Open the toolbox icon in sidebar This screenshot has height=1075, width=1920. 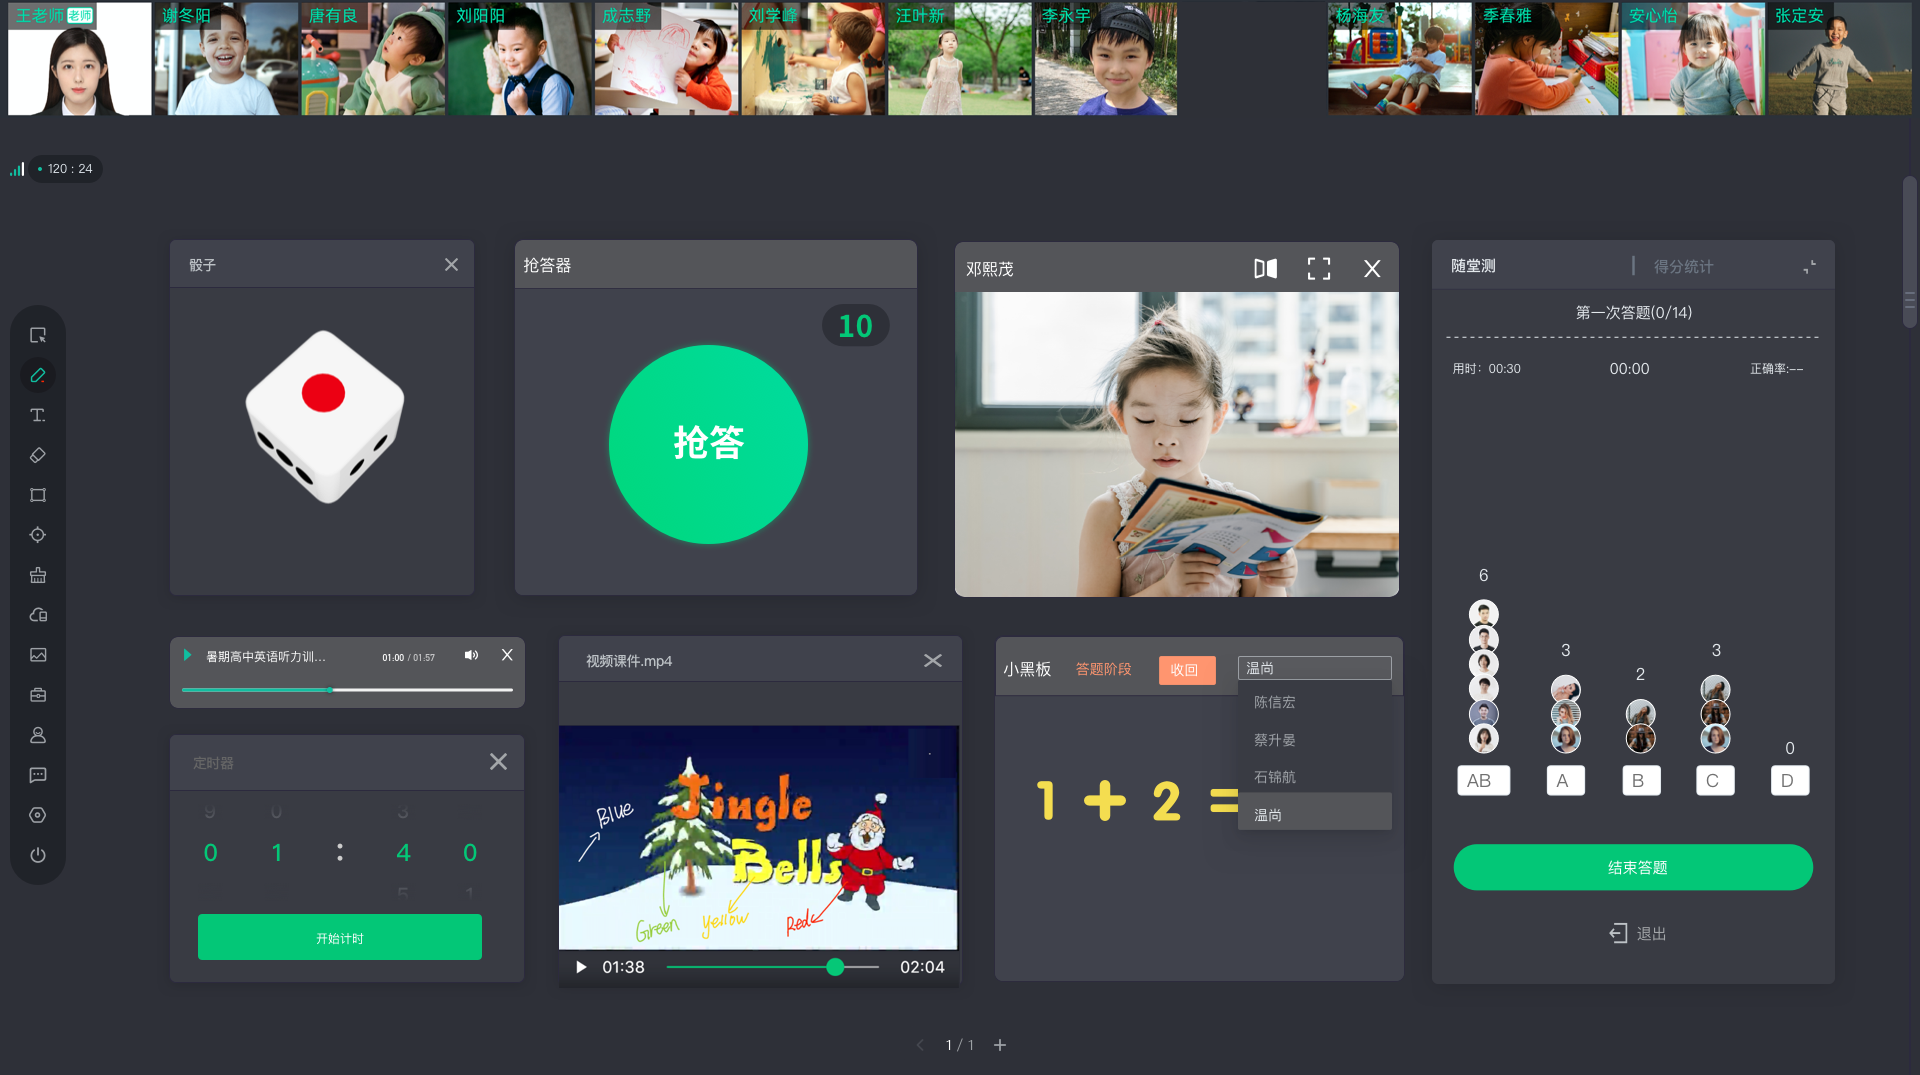click(38, 575)
